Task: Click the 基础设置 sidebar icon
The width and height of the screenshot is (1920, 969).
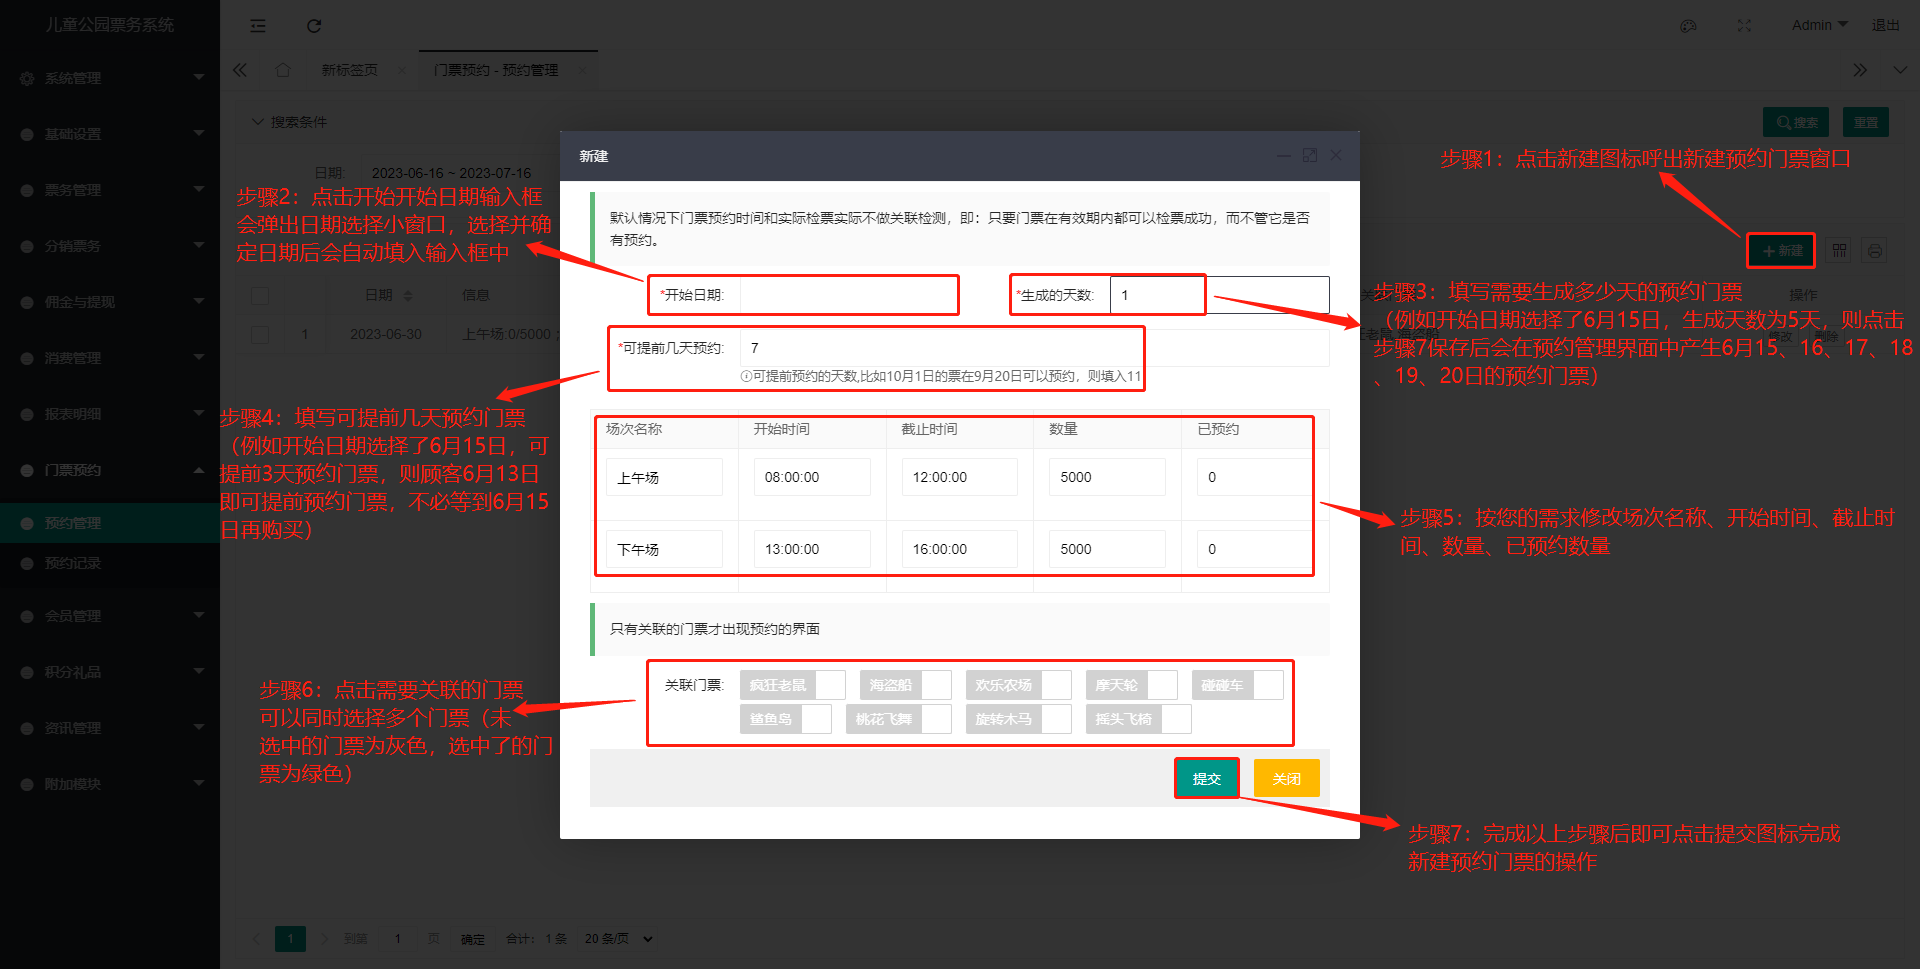Action: click(27, 134)
